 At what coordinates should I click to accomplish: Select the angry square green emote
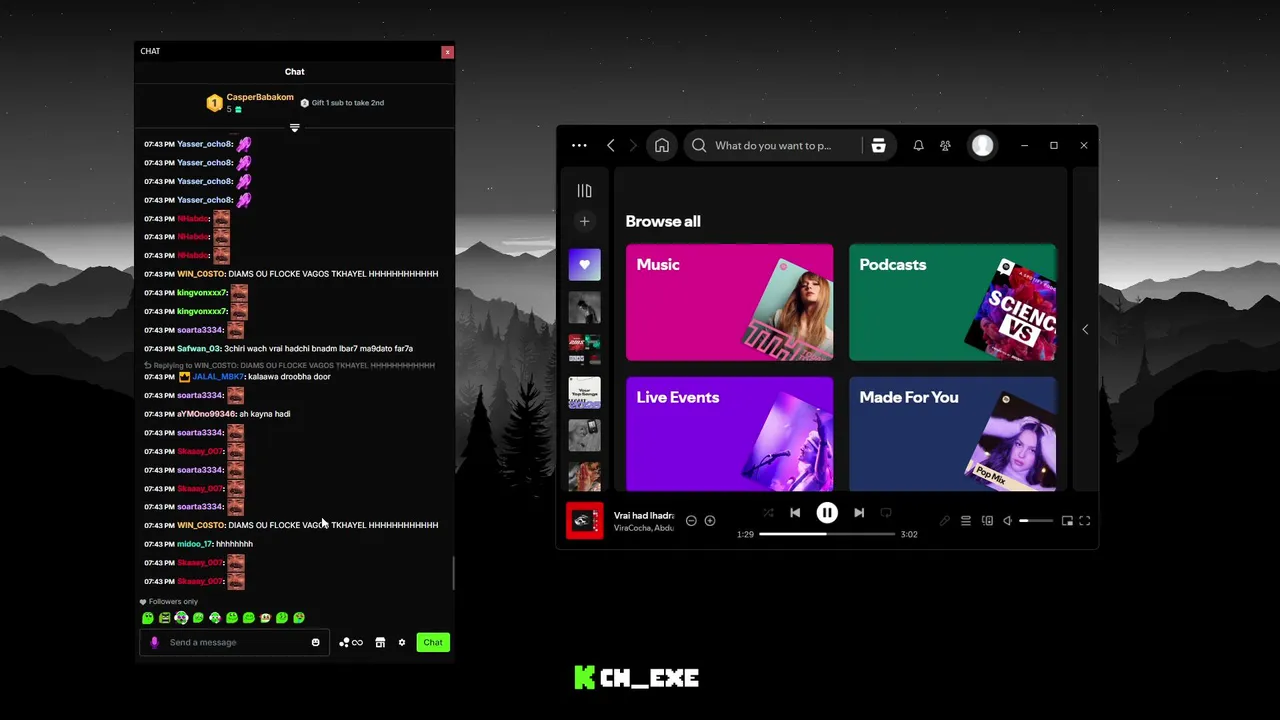pos(165,618)
